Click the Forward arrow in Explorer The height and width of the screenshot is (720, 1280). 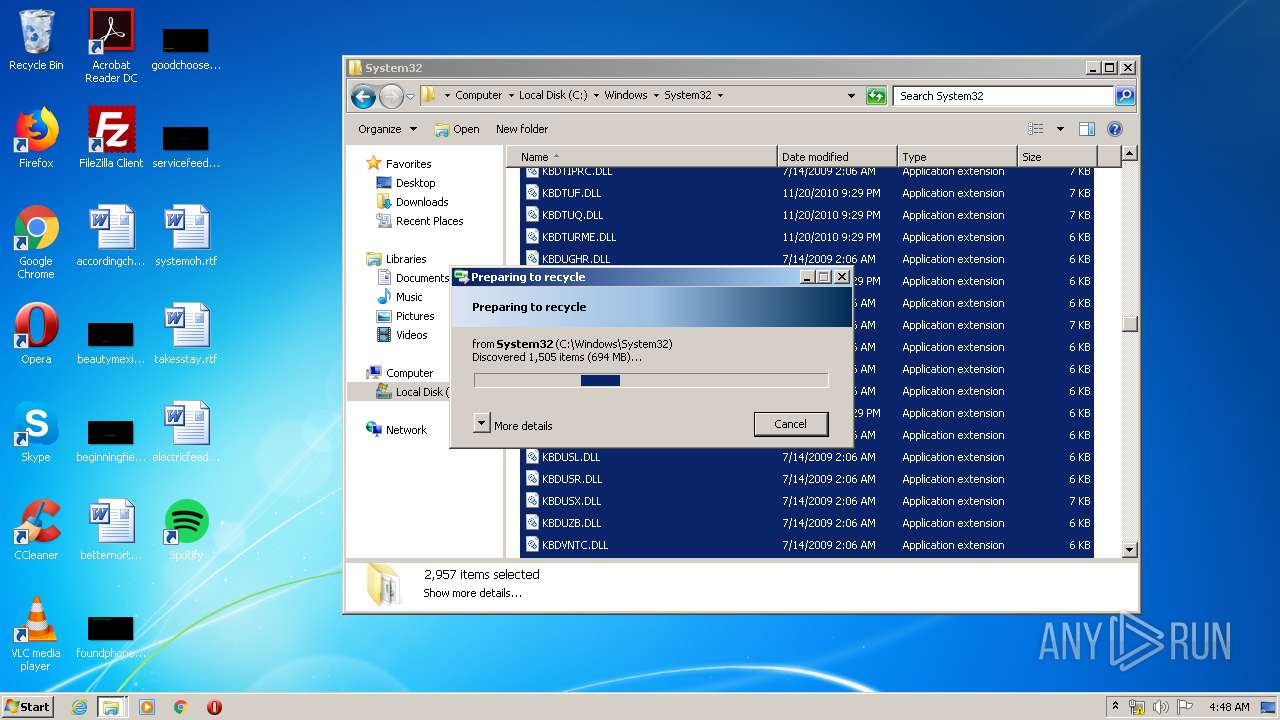391,96
